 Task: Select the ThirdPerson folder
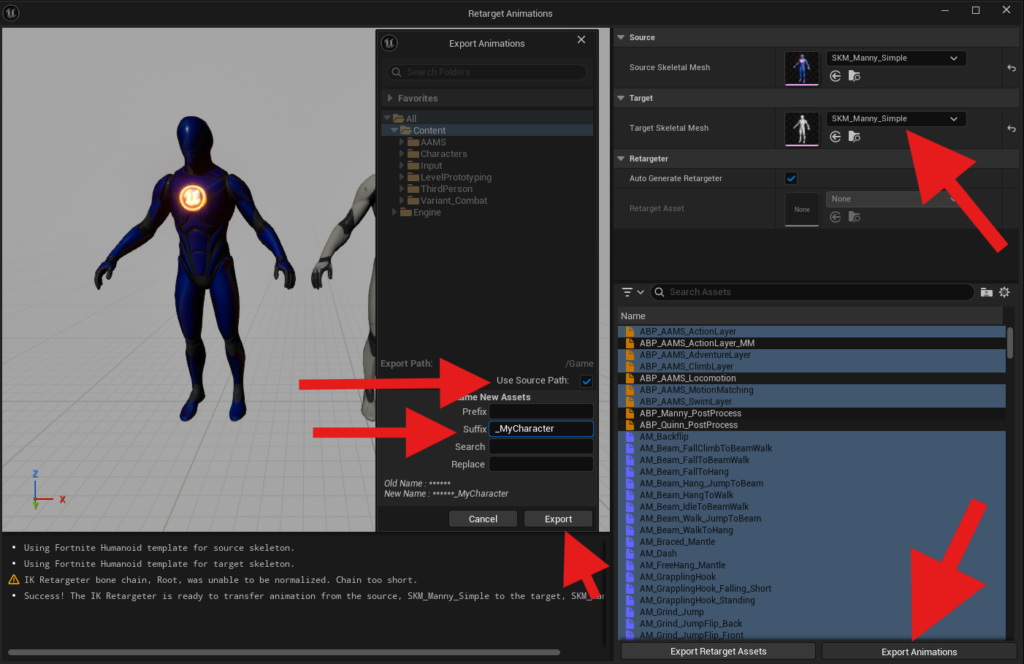442,189
